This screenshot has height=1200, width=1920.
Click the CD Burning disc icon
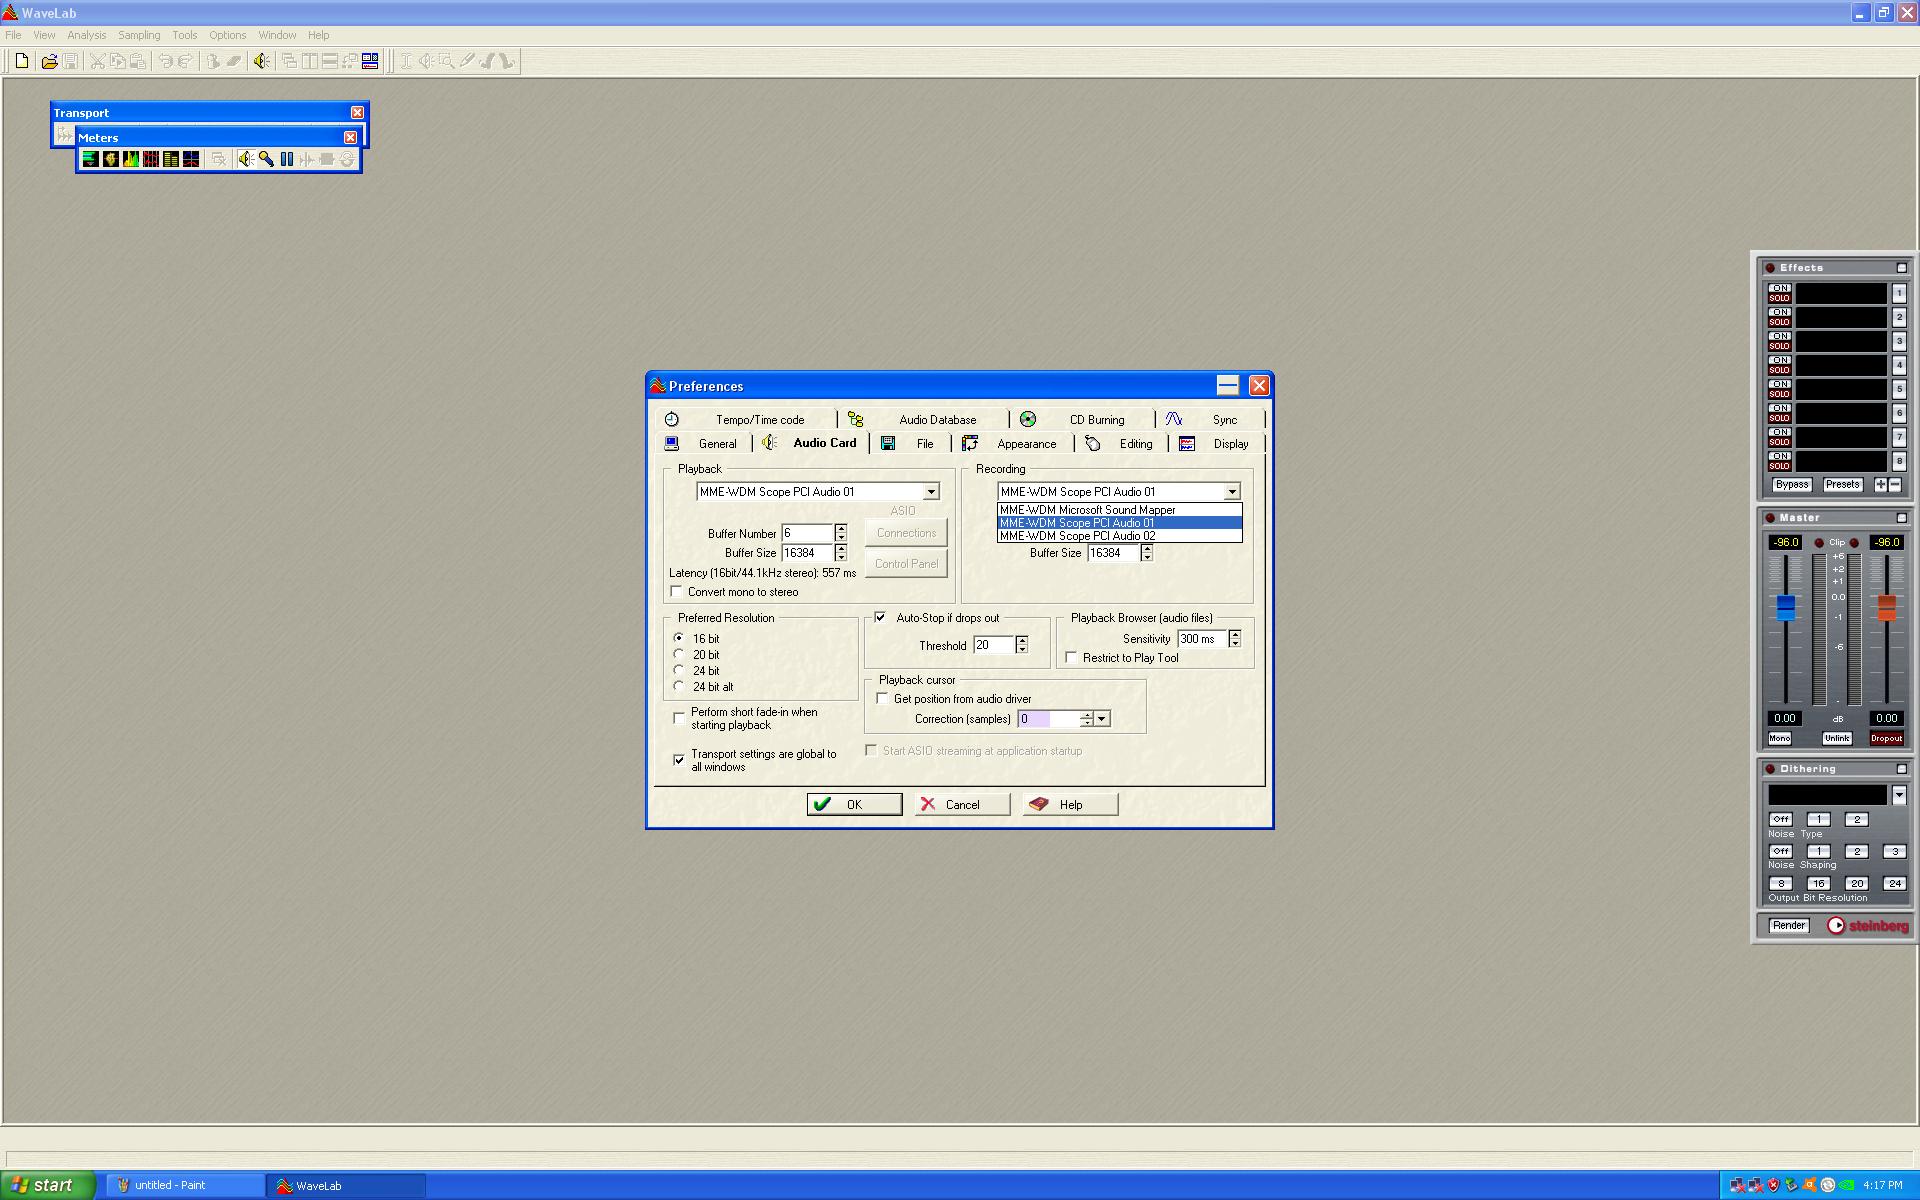tap(1028, 419)
